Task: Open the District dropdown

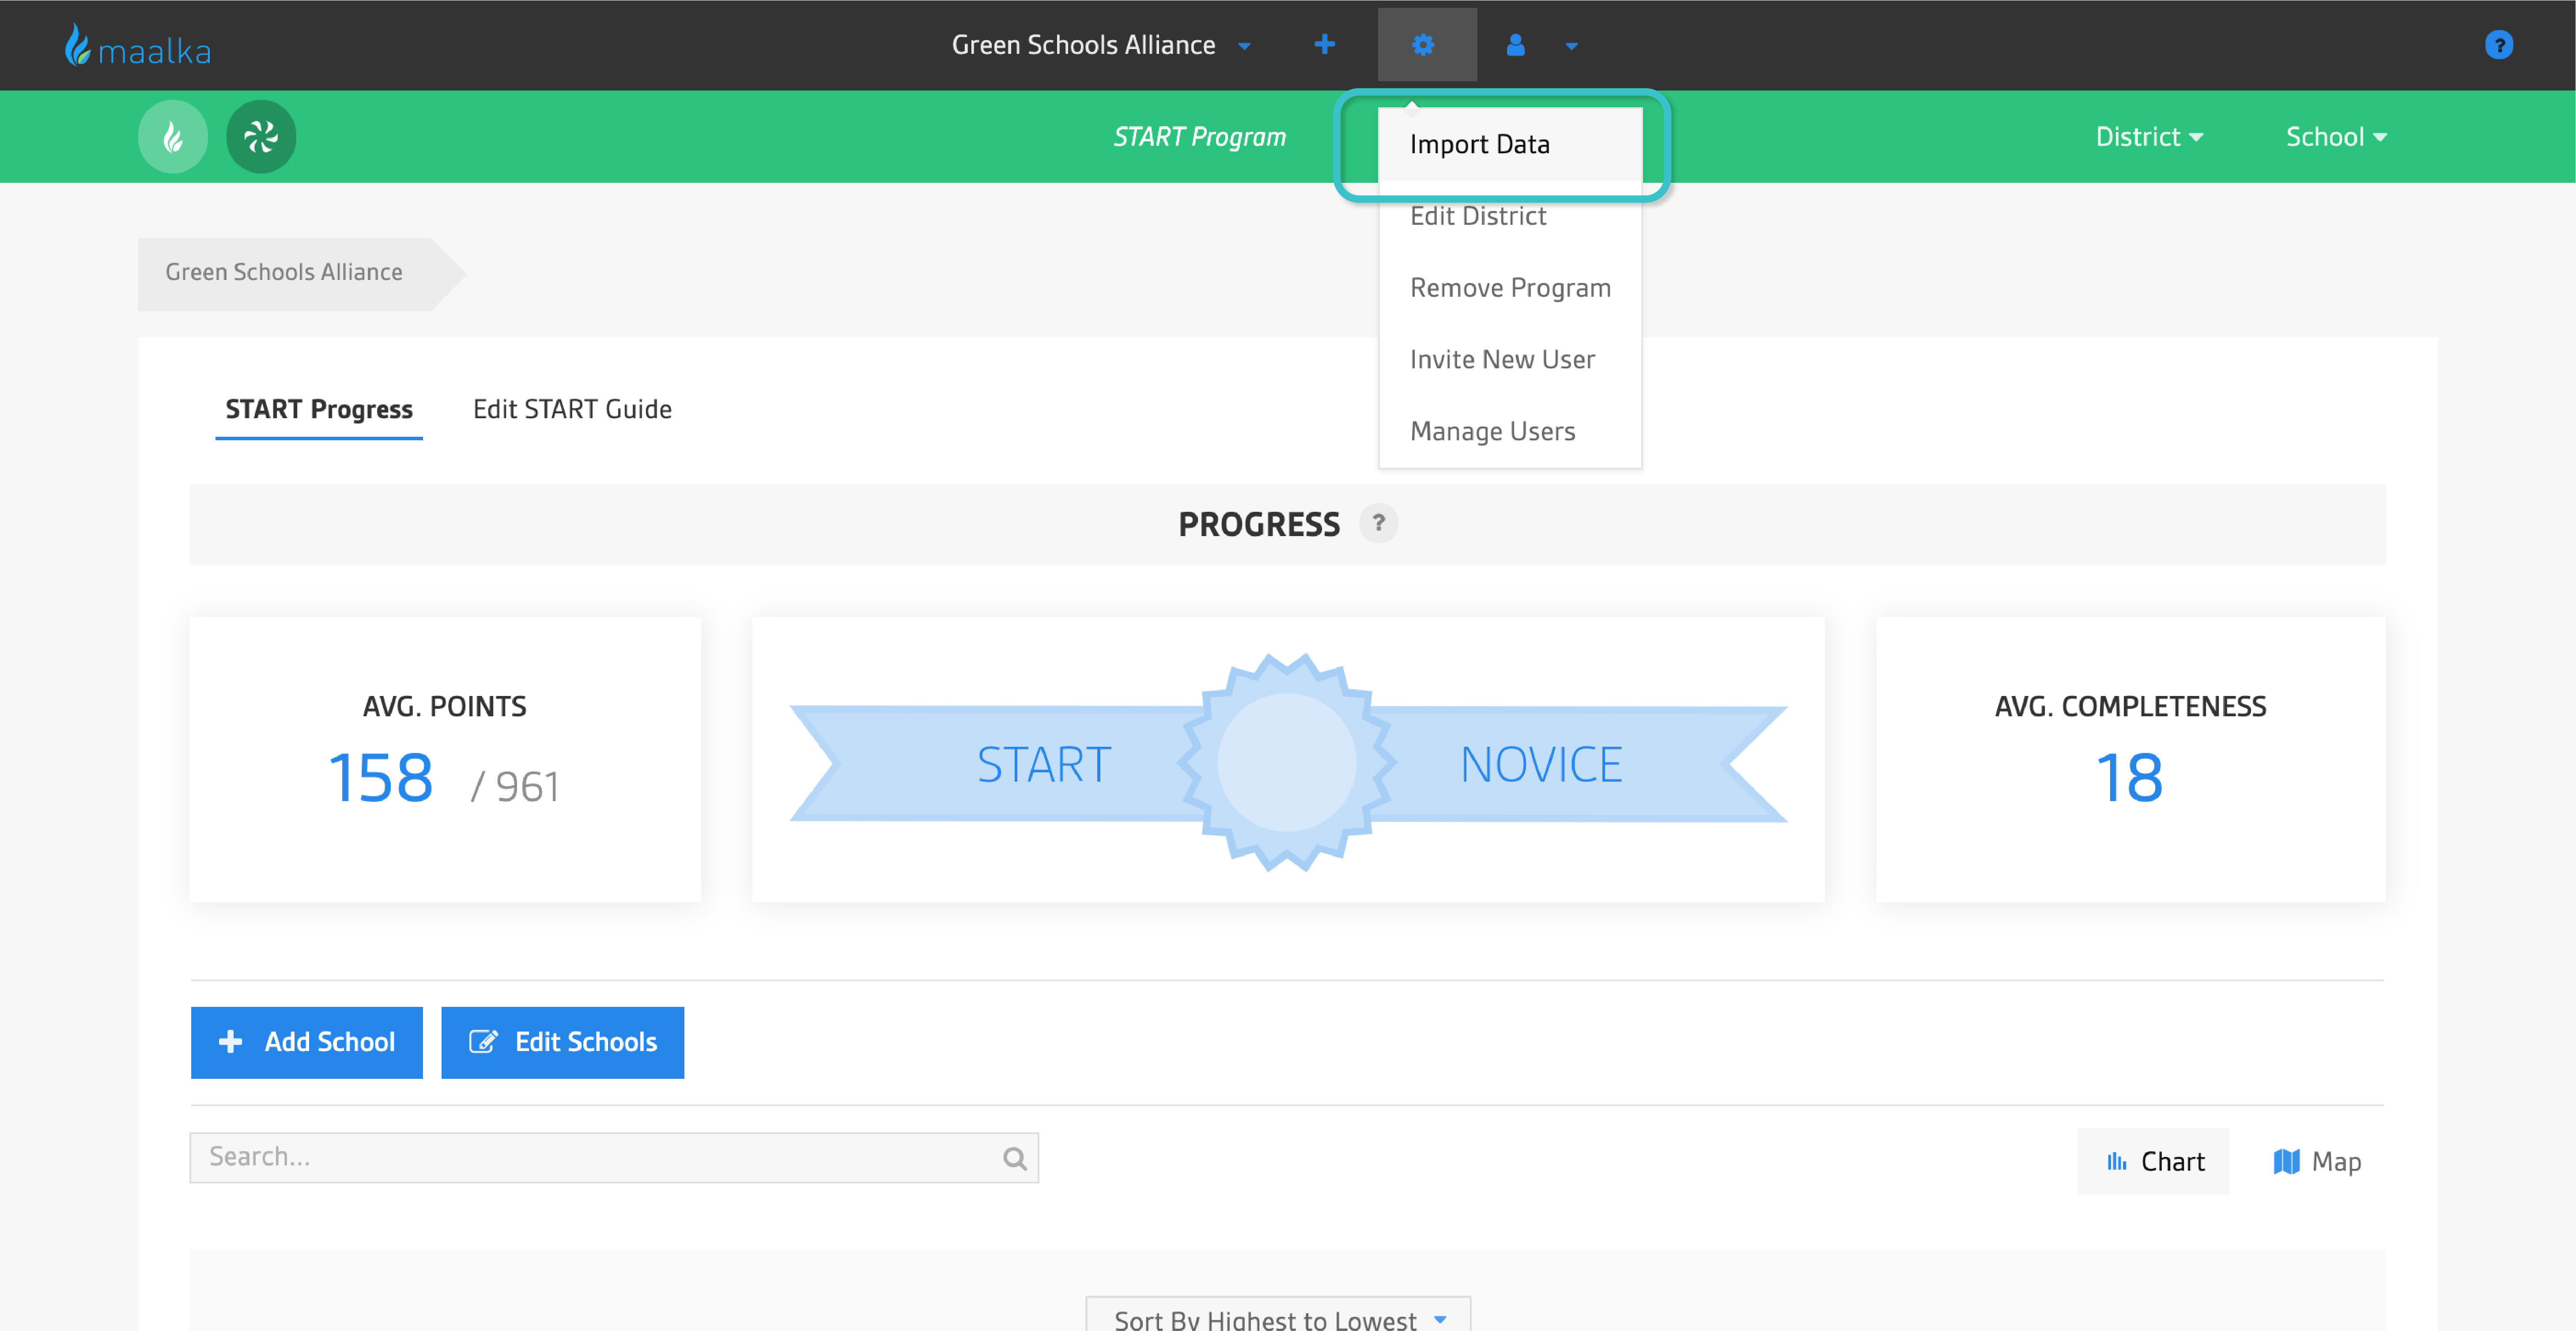Action: (x=2149, y=137)
